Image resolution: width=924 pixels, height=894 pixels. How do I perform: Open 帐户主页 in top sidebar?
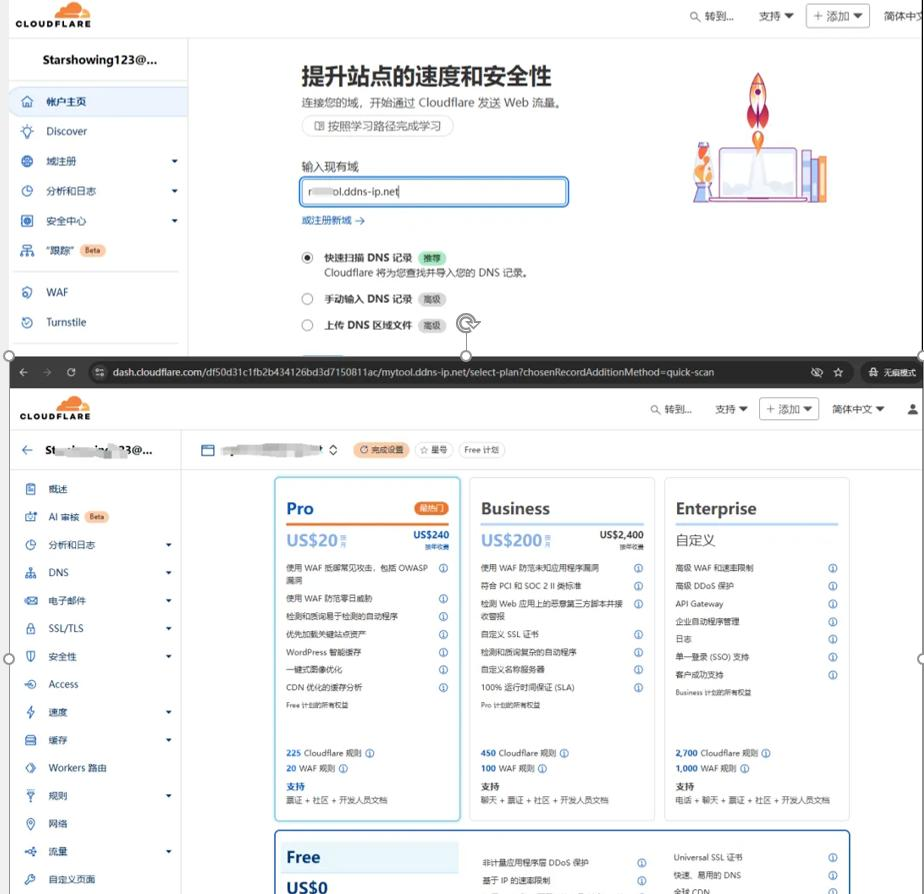pos(98,101)
